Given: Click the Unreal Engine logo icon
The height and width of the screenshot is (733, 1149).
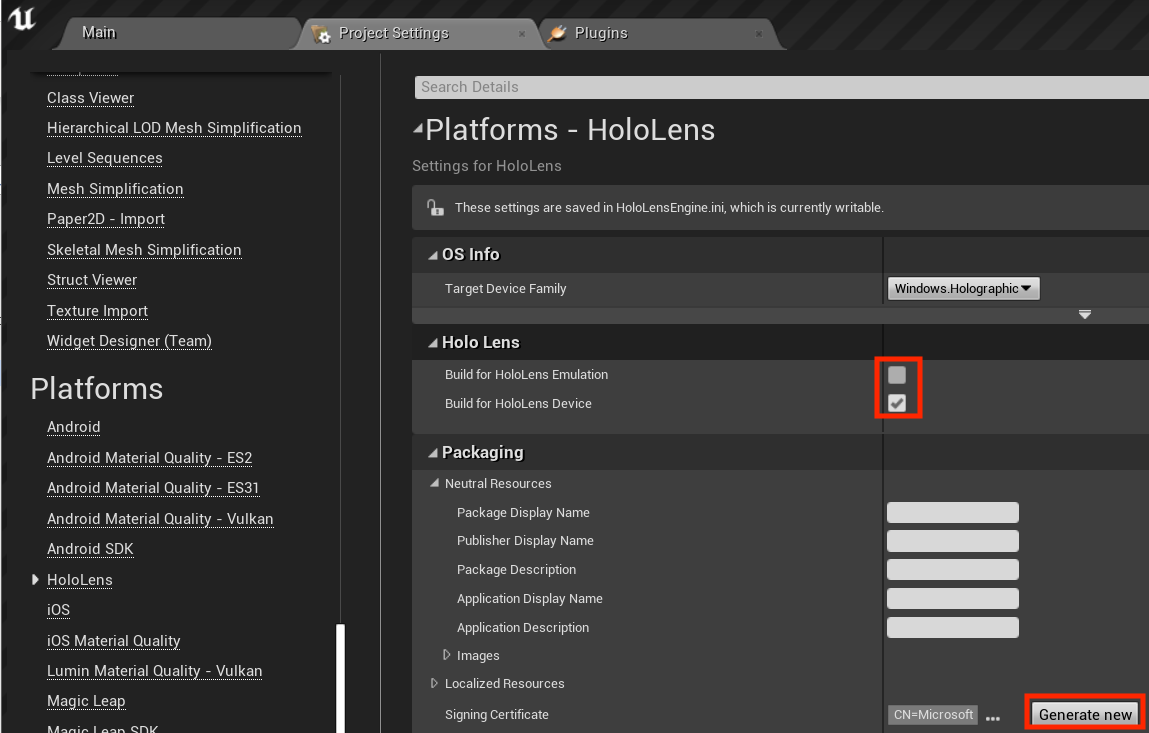Looking at the screenshot, I should coord(21,18).
